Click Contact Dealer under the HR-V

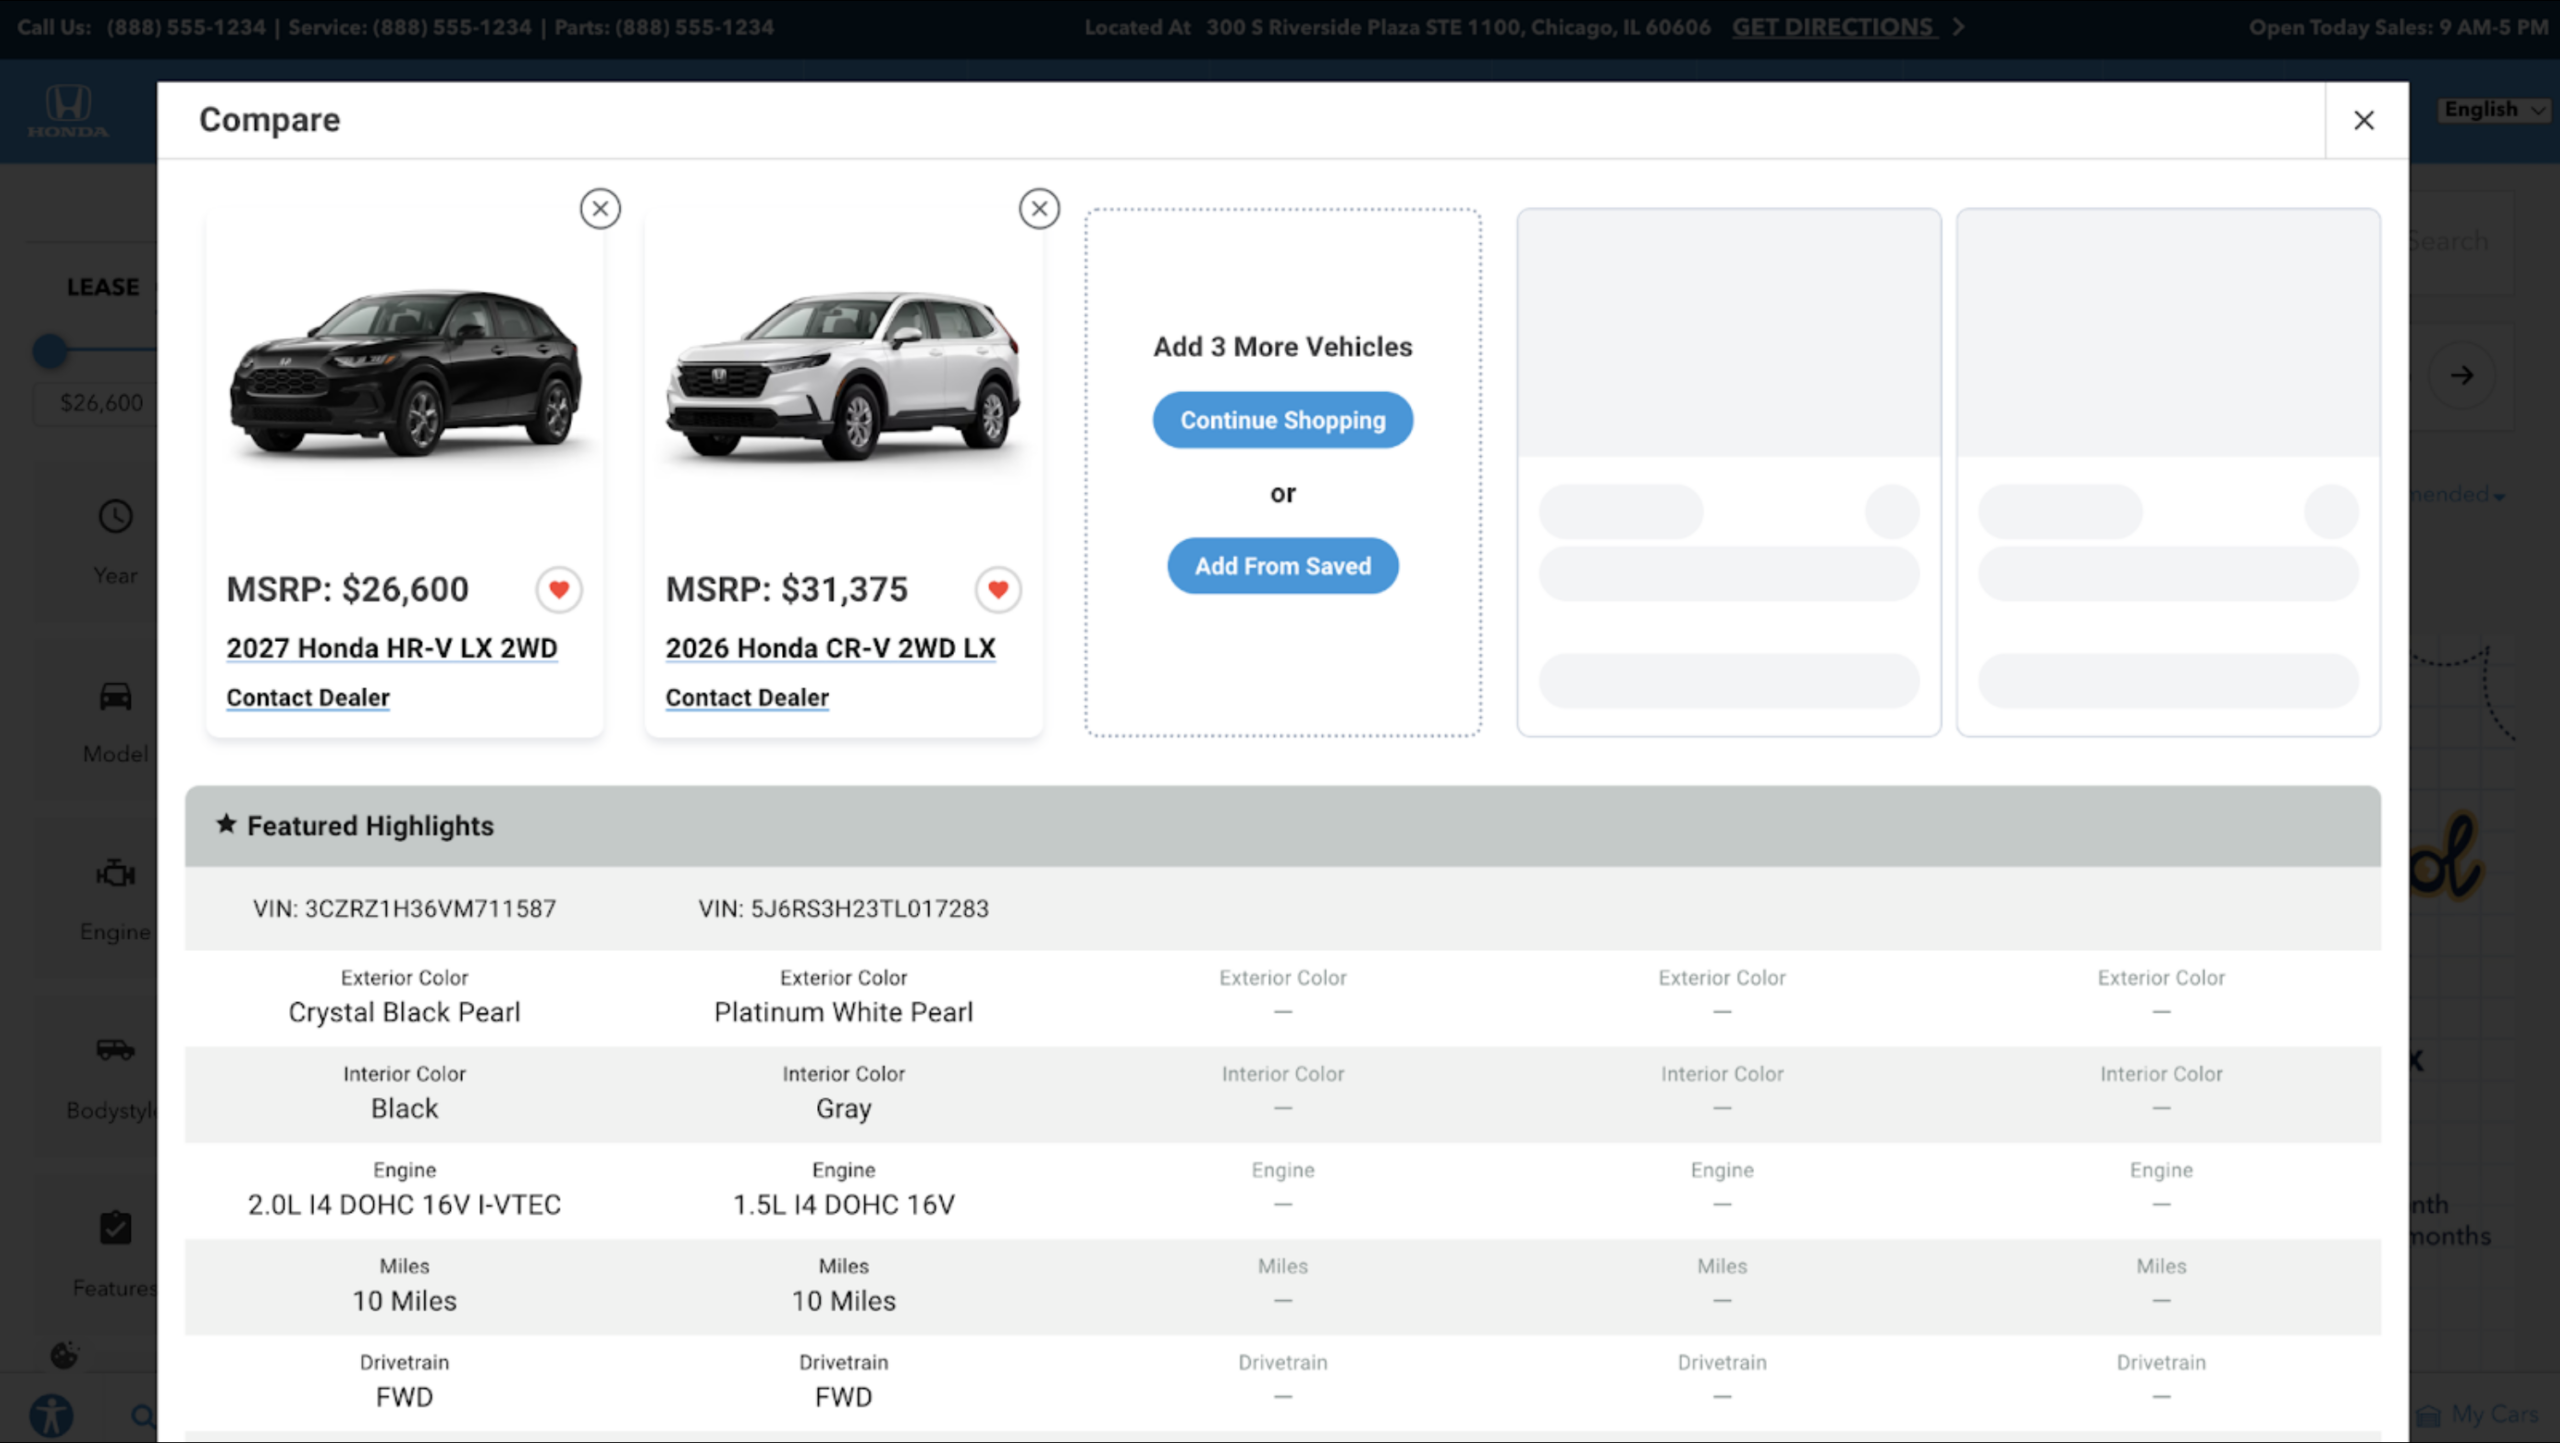click(308, 697)
